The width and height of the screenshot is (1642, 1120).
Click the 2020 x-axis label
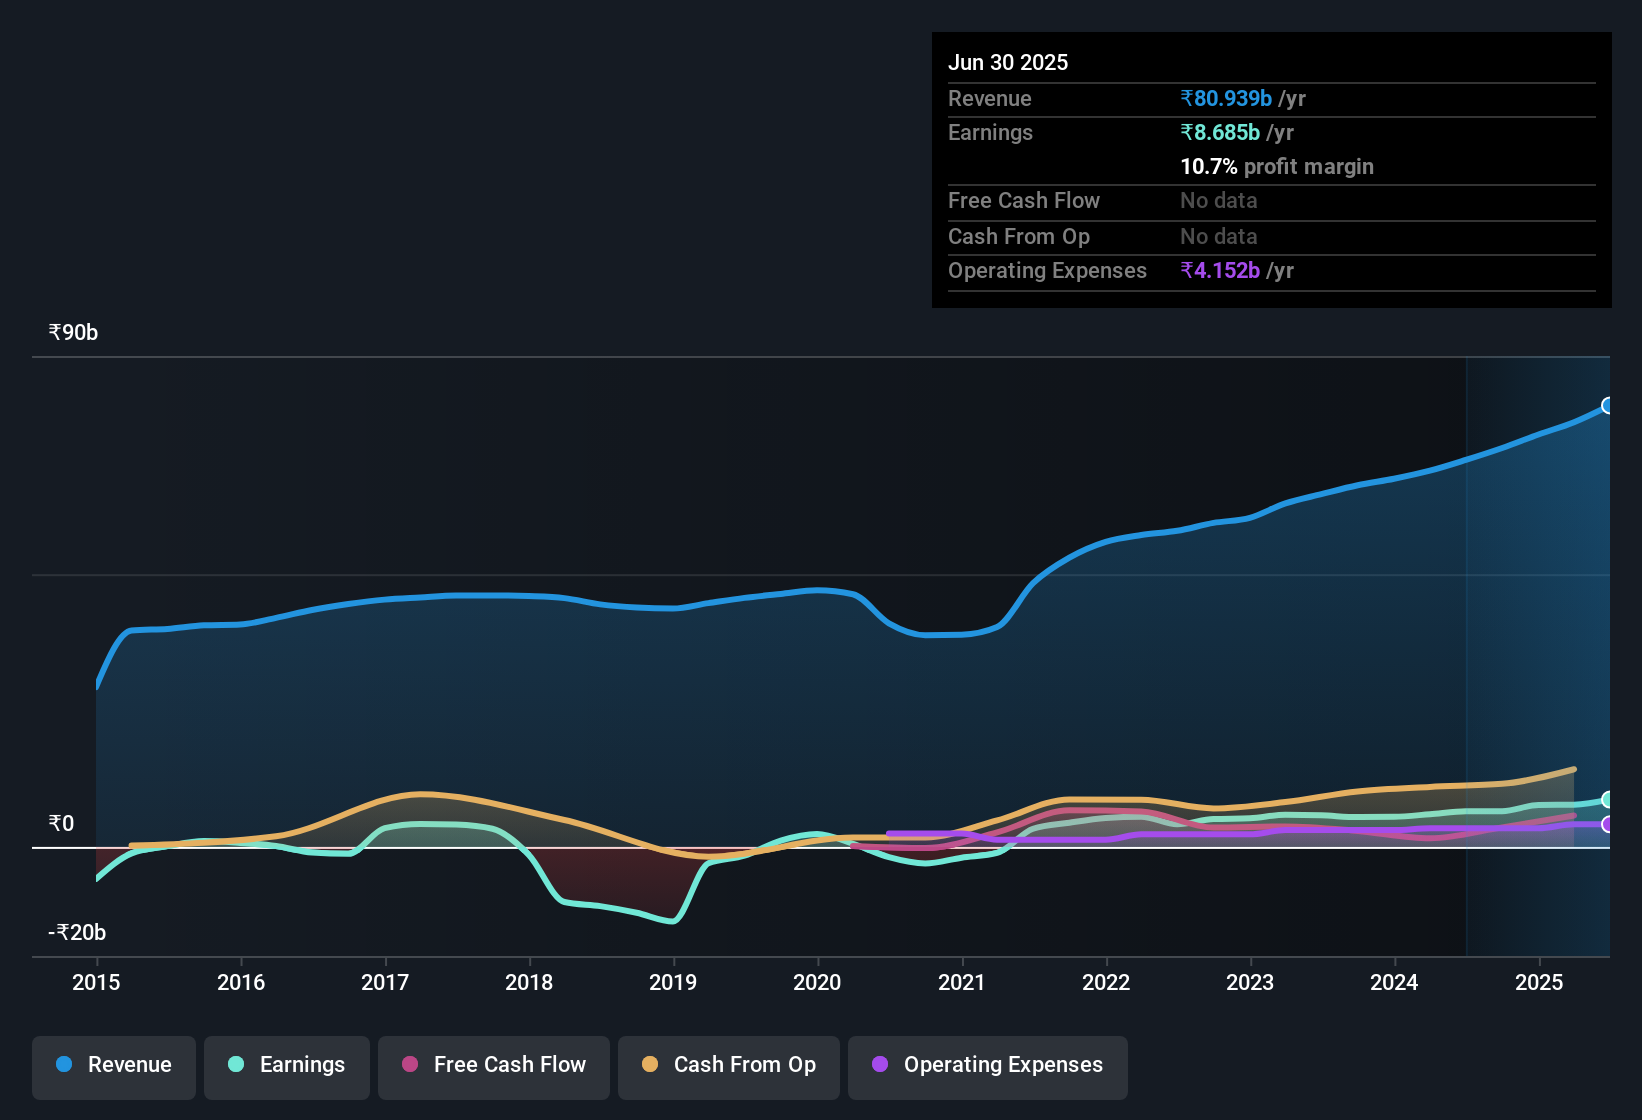click(817, 982)
